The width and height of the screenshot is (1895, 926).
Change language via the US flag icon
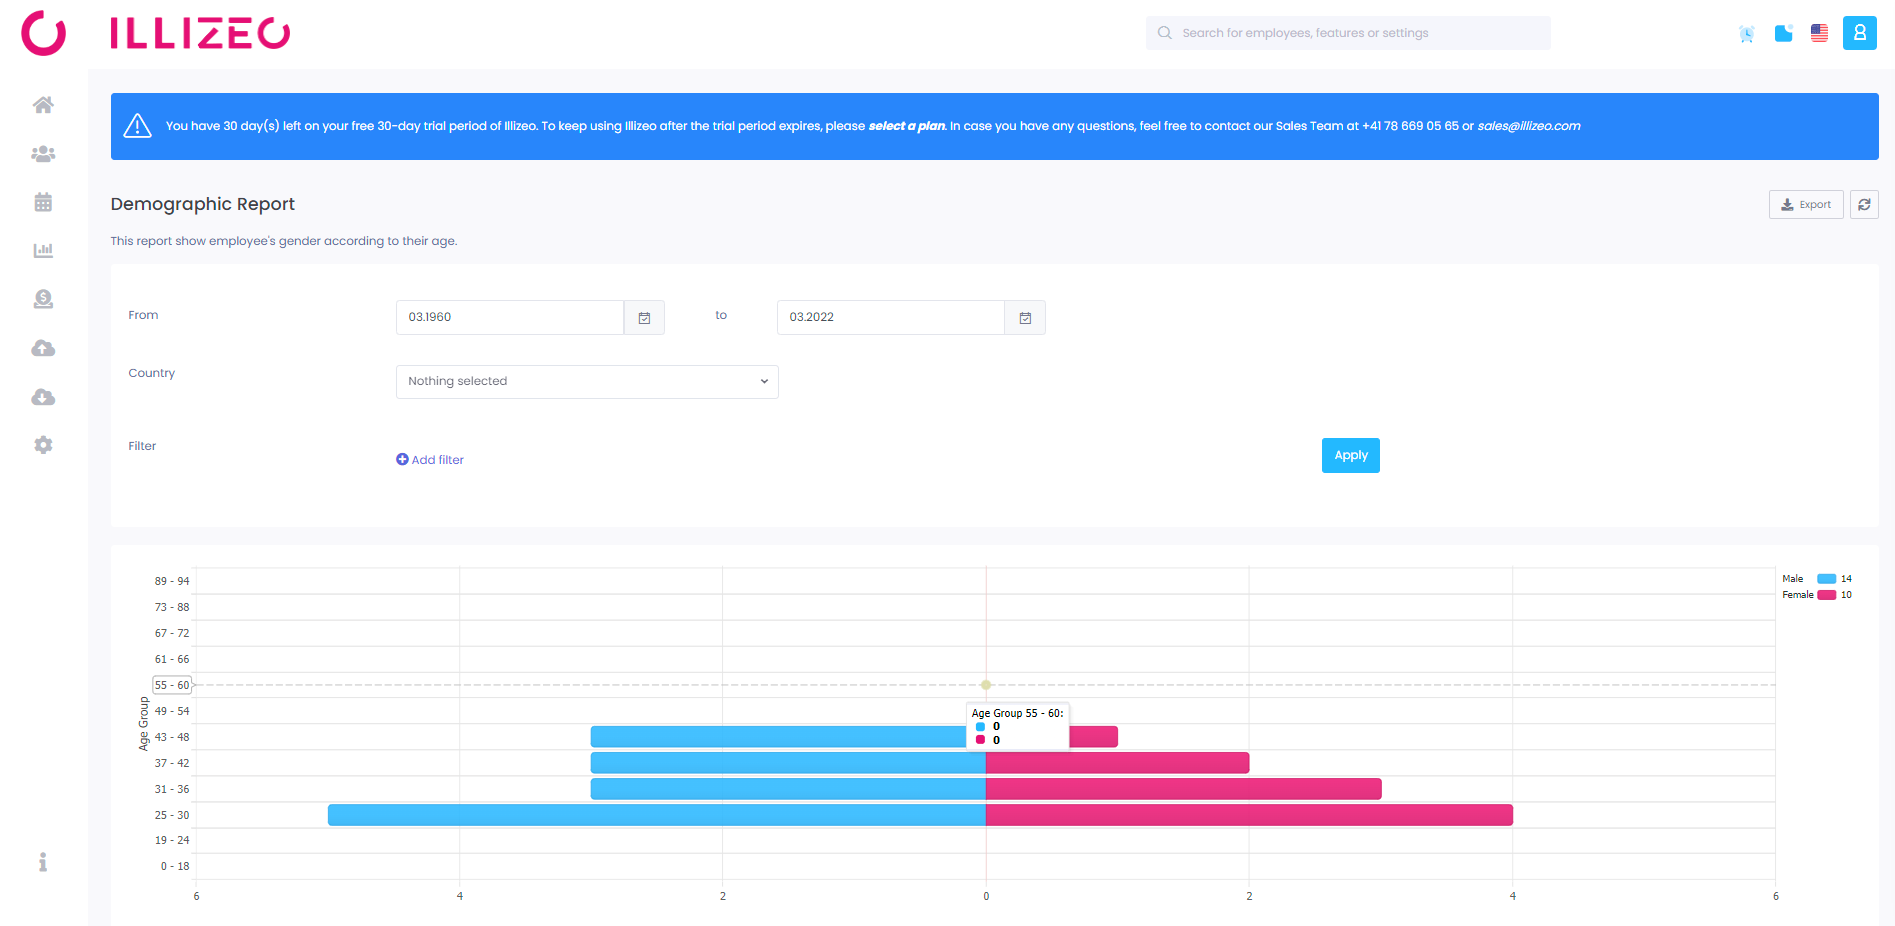click(x=1819, y=33)
